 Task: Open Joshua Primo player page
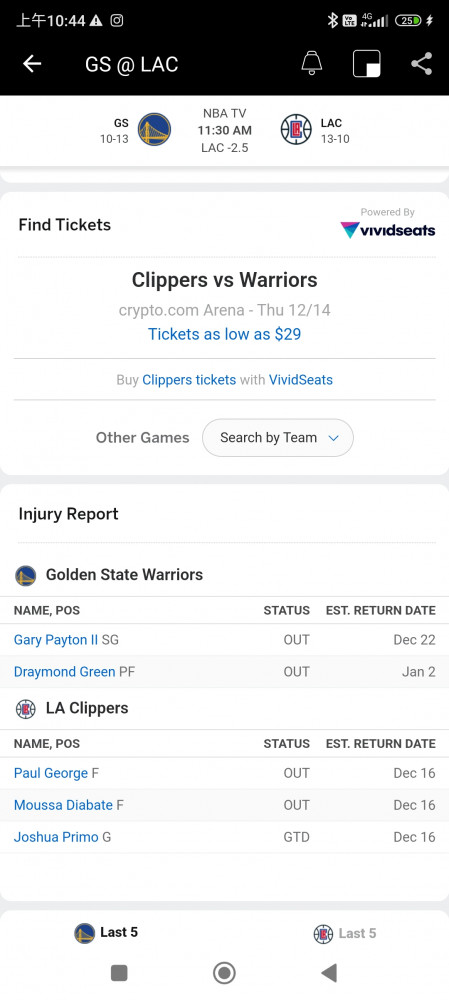click(56, 837)
